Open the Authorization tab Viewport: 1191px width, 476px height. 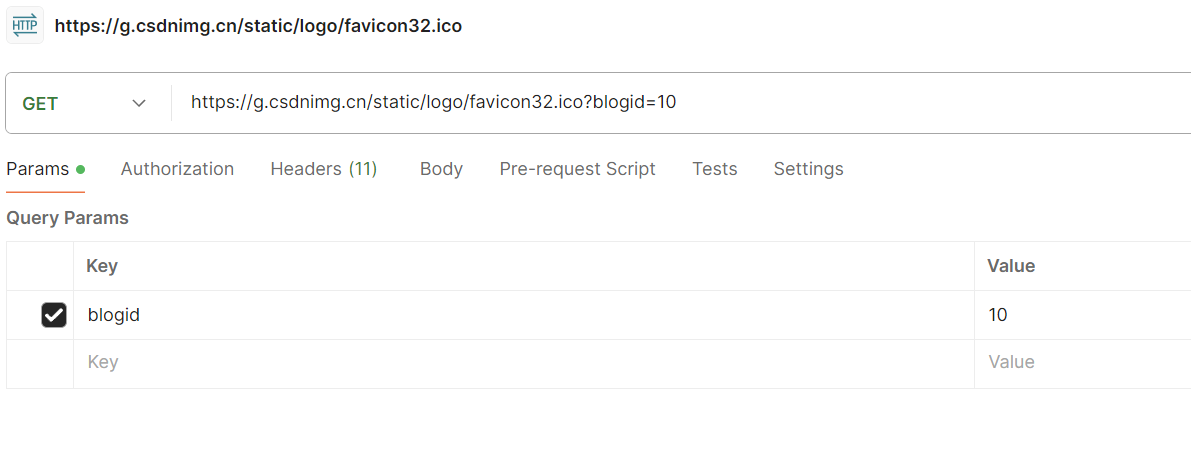[177, 169]
